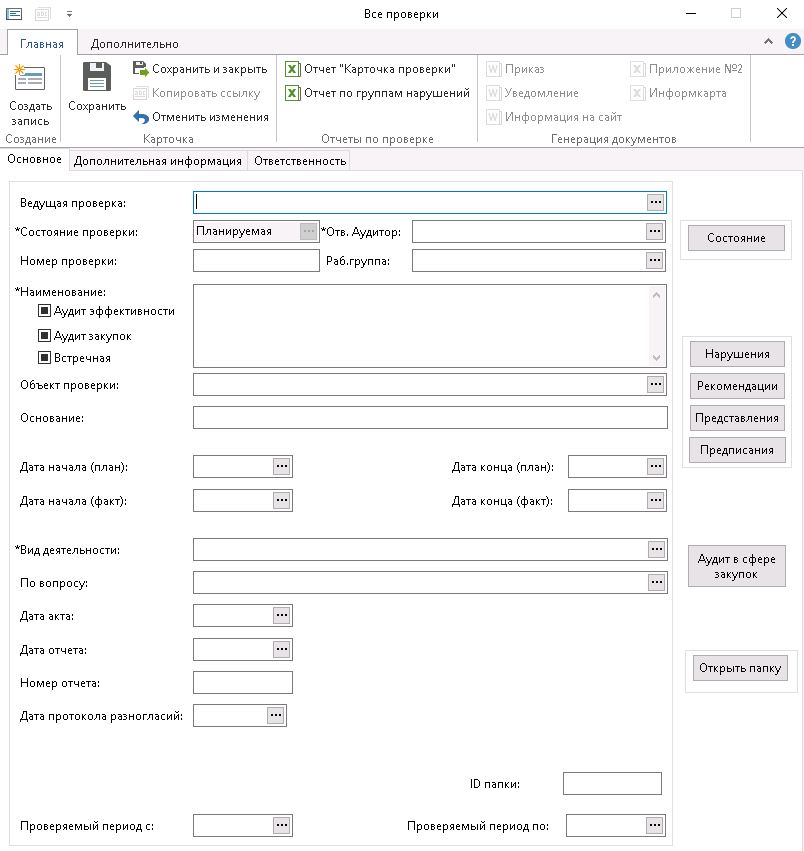Click the Открыть папку button
The height and width of the screenshot is (851, 804).
click(740, 668)
